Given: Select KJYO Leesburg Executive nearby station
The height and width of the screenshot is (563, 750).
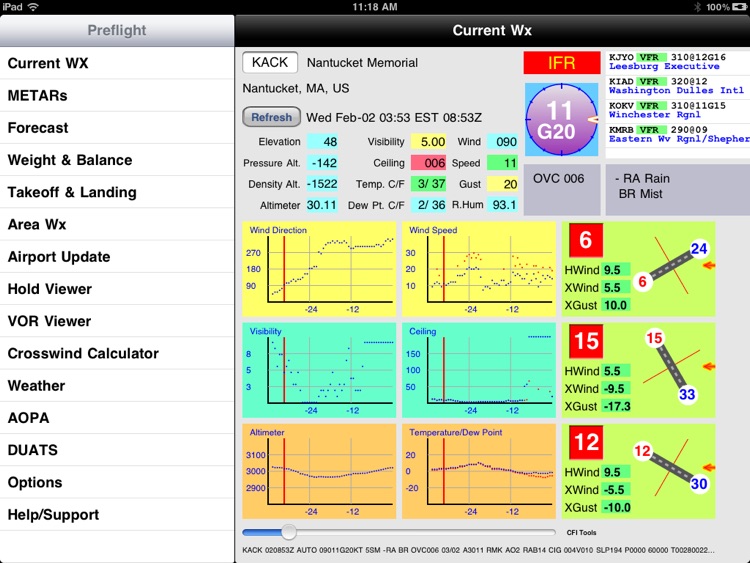Looking at the screenshot, I should click(677, 62).
